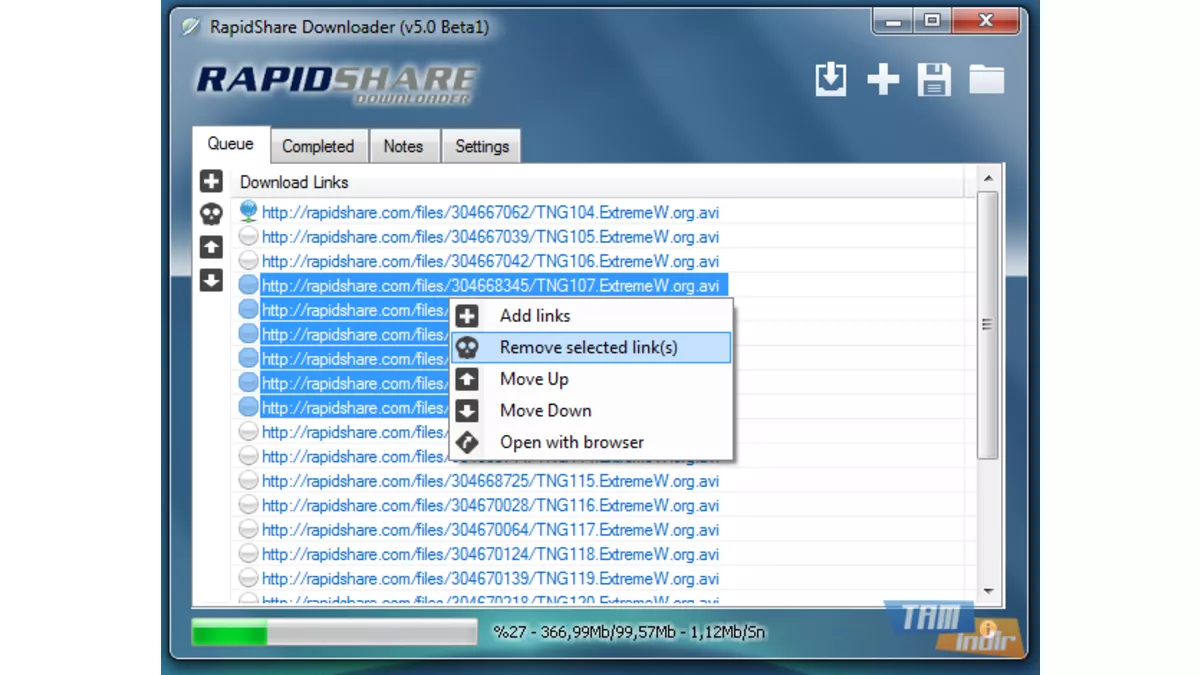Click the 'Download Links' column header

point(293,181)
